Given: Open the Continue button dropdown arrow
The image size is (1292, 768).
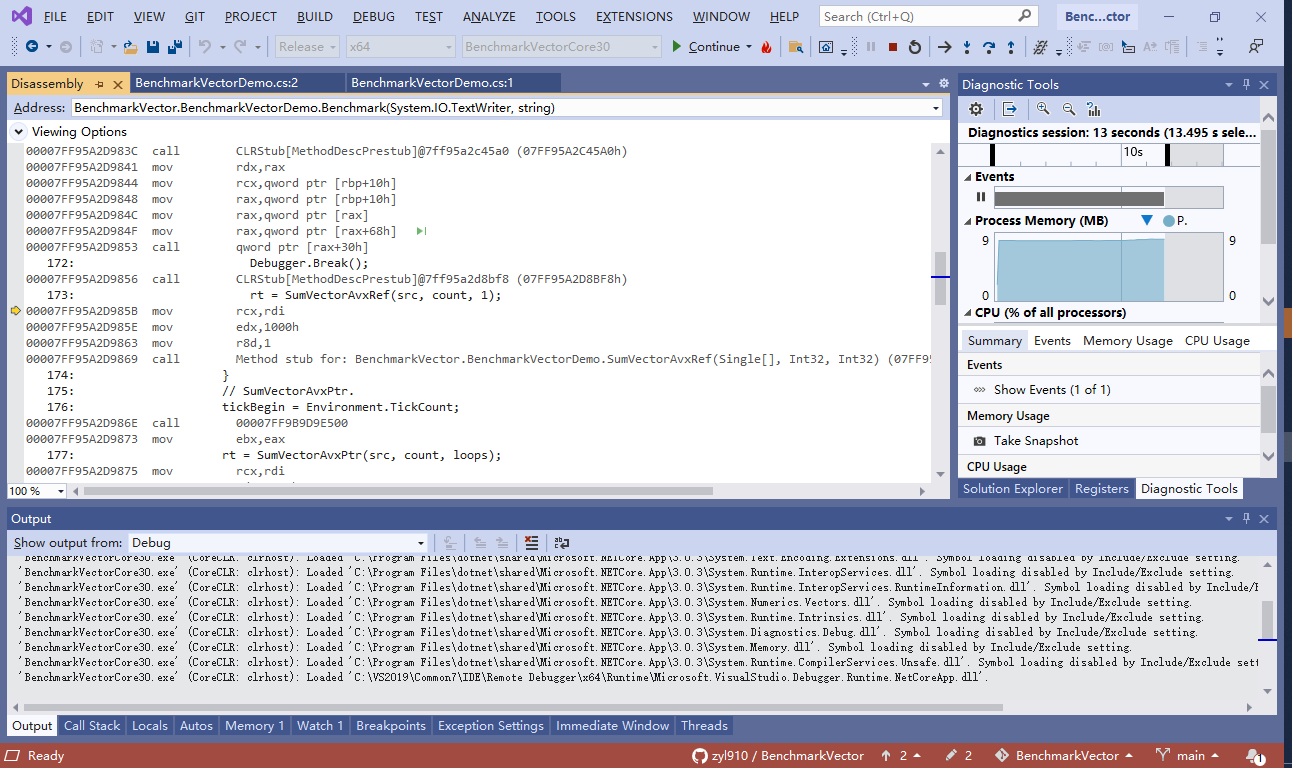Looking at the screenshot, I should (x=749, y=47).
